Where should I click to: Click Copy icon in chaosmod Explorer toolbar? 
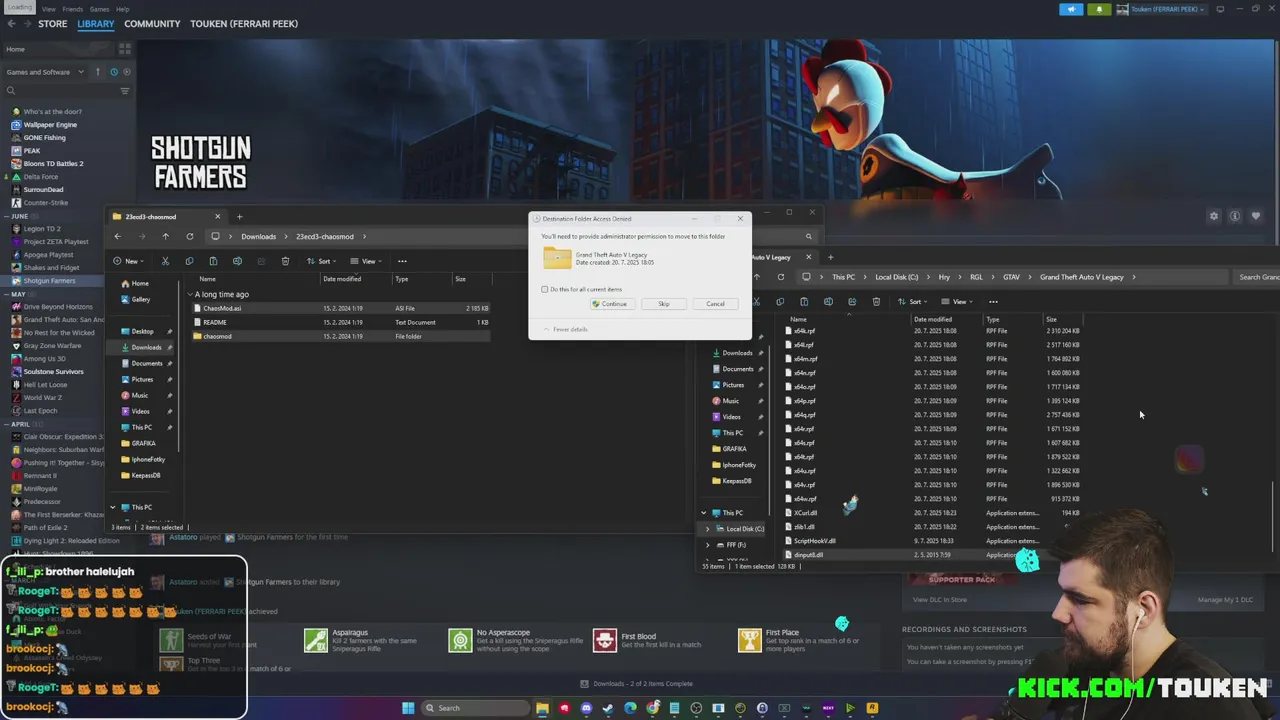(x=189, y=261)
